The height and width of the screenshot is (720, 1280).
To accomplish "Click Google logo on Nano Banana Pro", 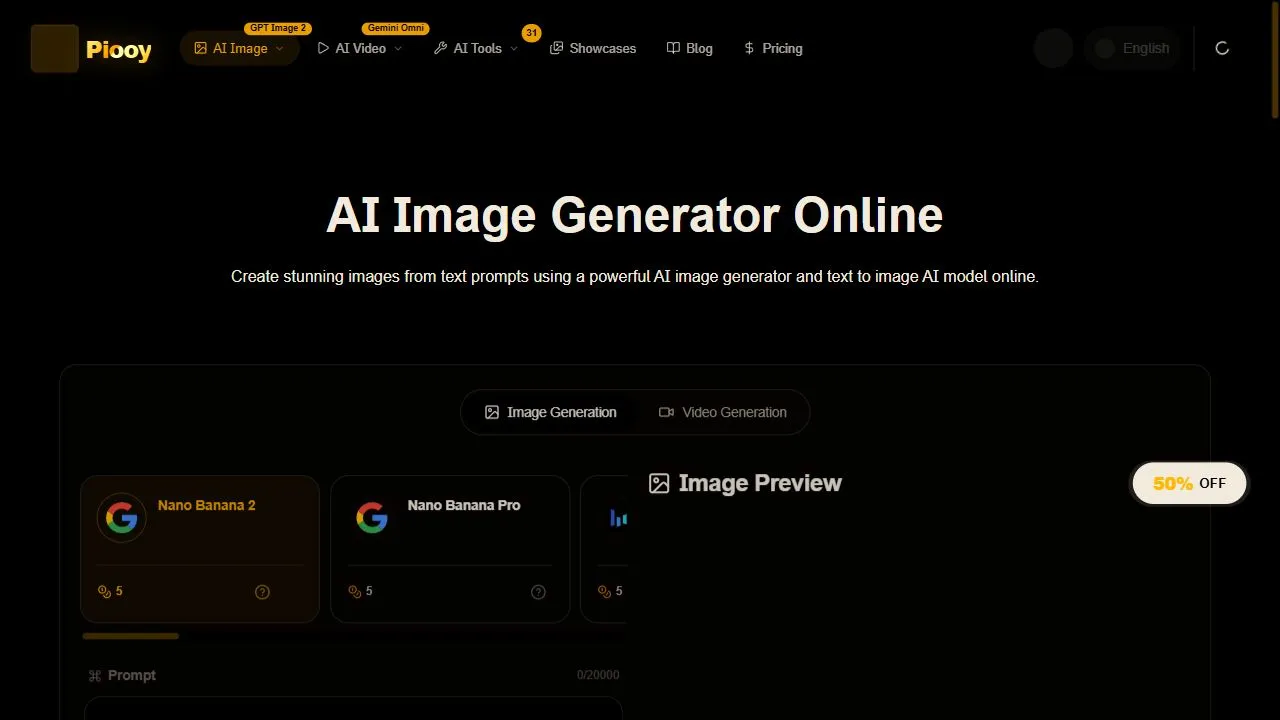I will pyautogui.click(x=372, y=518).
